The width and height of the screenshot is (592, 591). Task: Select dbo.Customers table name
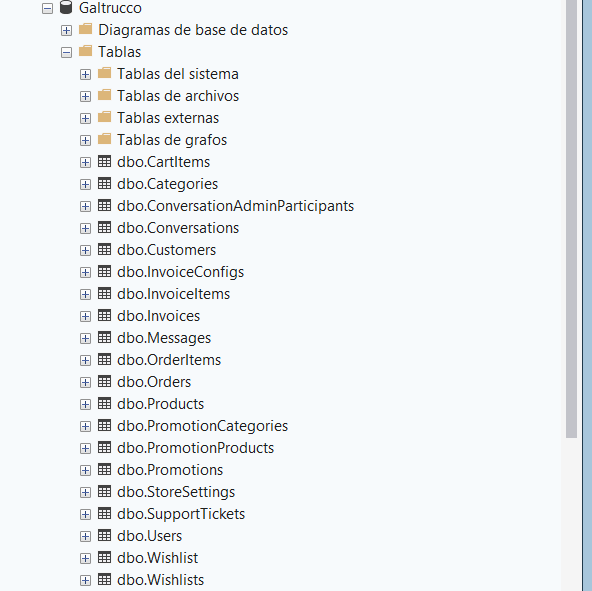pyautogui.click(x=166, y=250)
